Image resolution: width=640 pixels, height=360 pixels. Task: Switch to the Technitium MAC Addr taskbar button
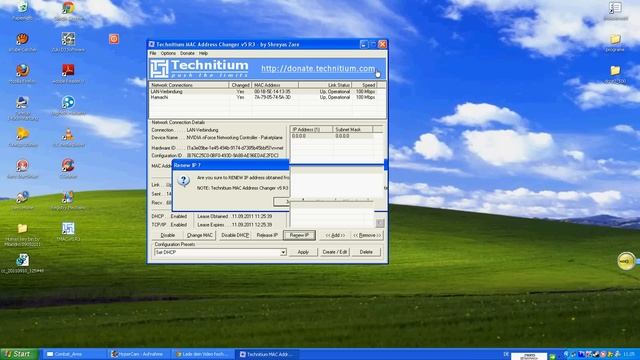[267, 354]
